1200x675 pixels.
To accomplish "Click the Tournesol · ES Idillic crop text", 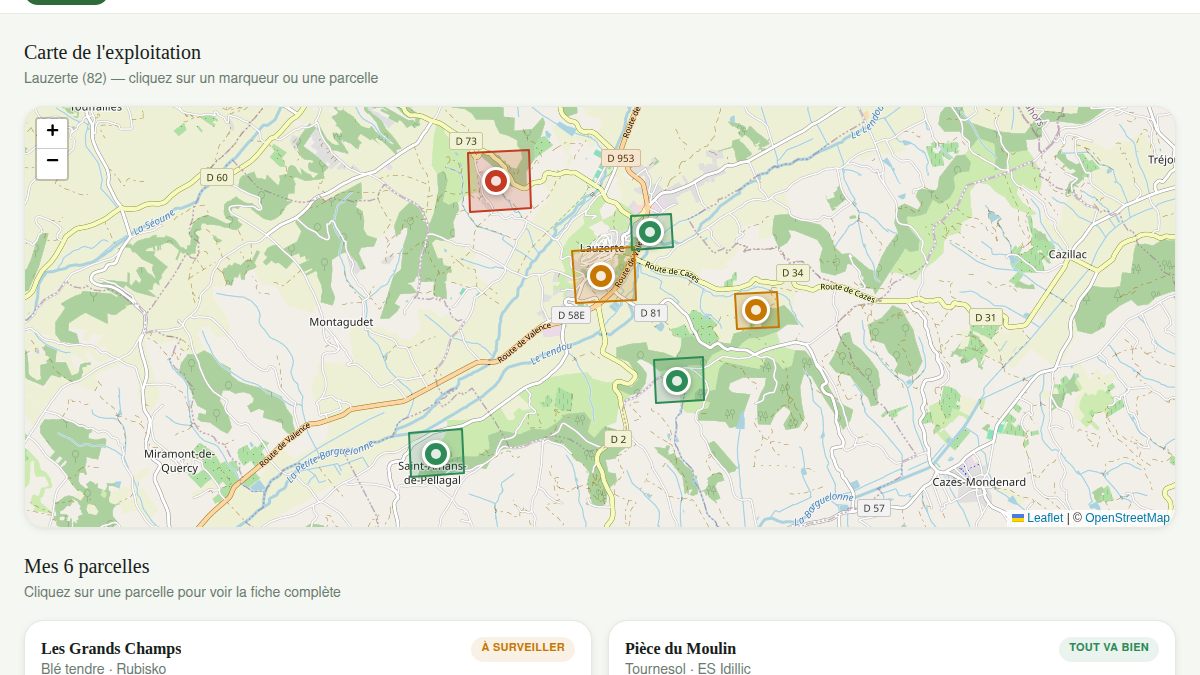I will coord(688,668).
